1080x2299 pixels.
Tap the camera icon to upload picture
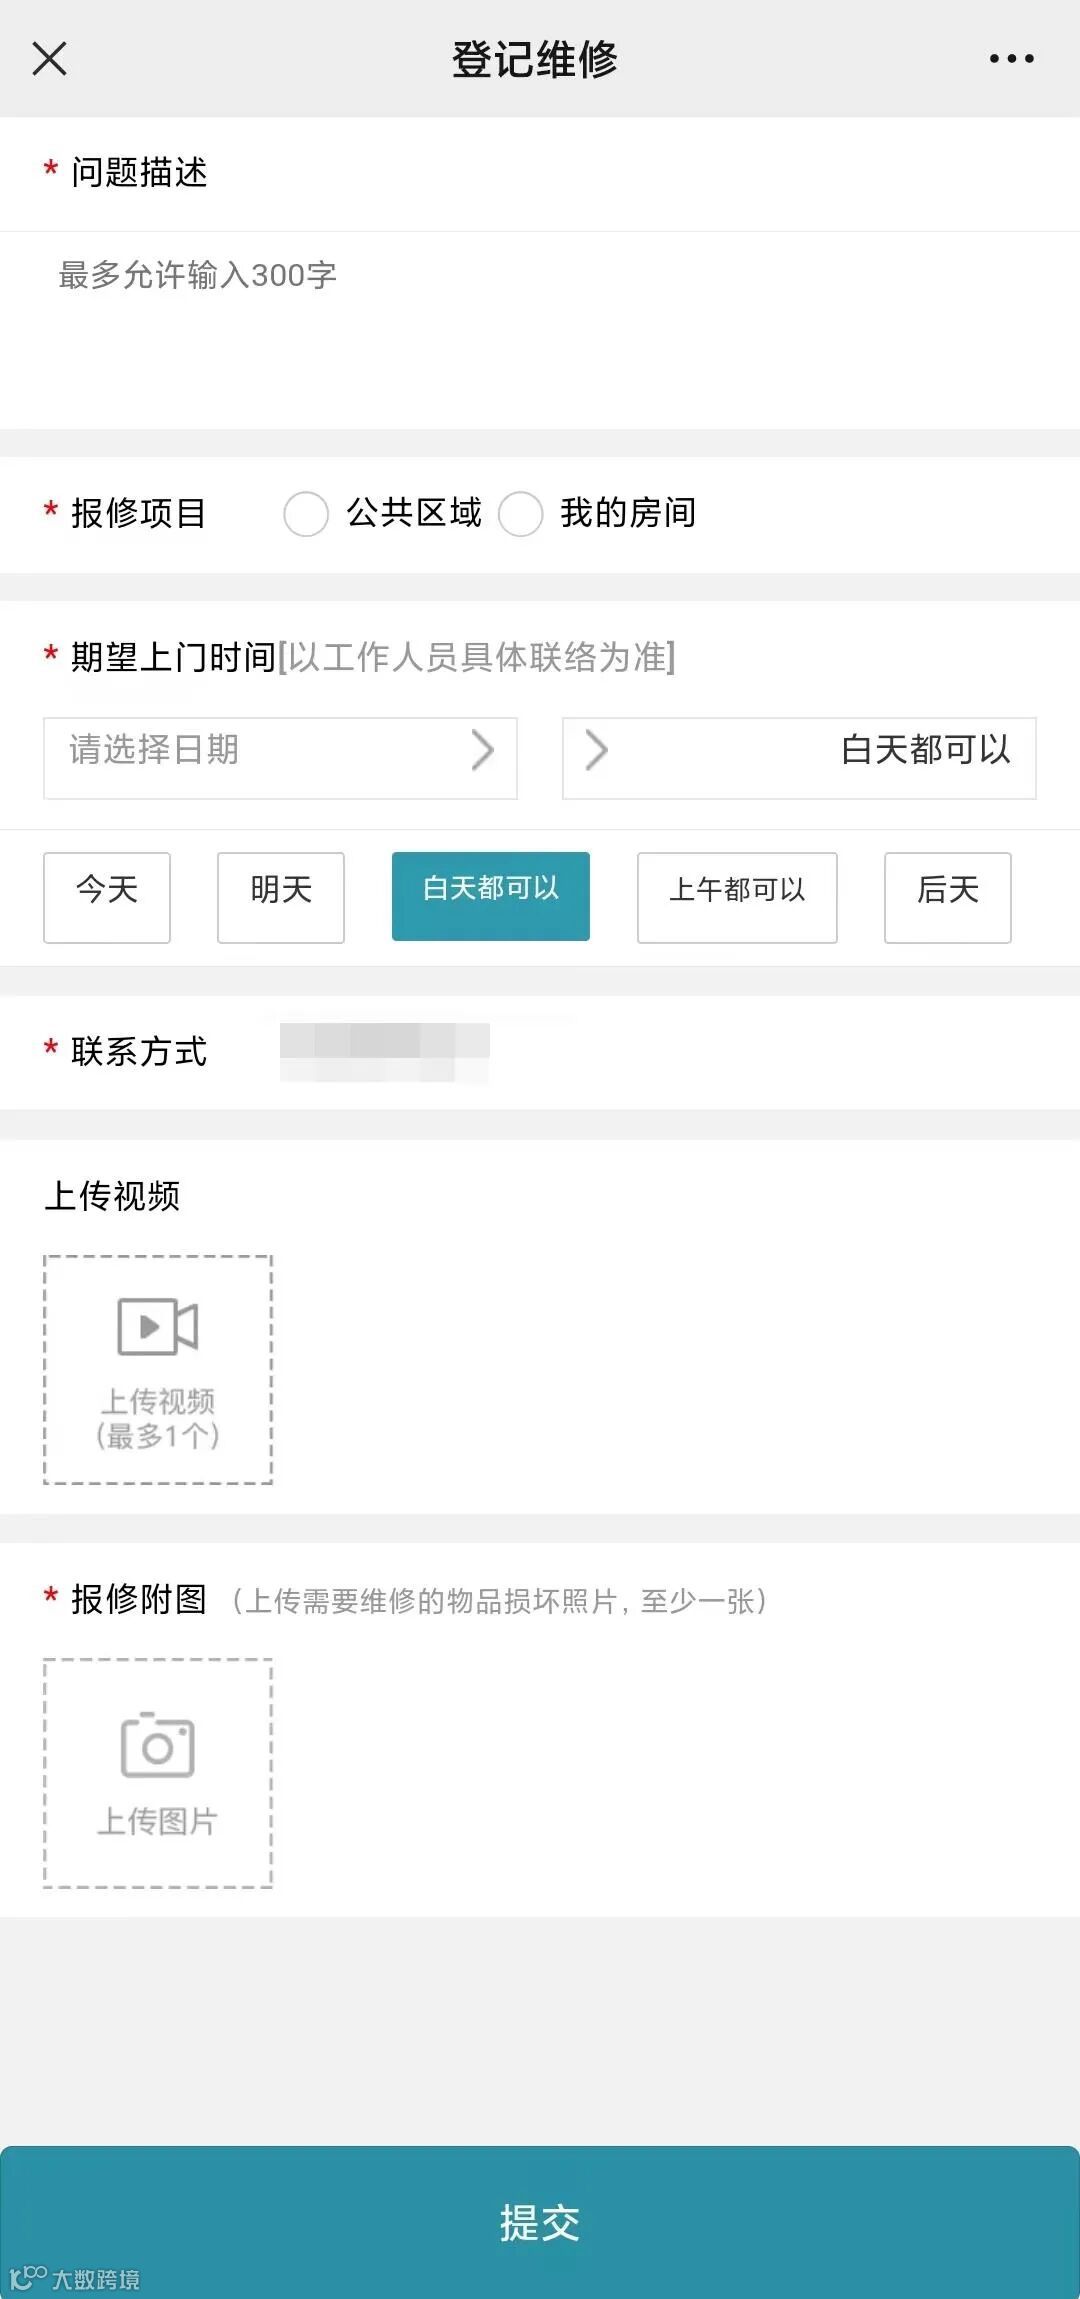(157, 1745)
